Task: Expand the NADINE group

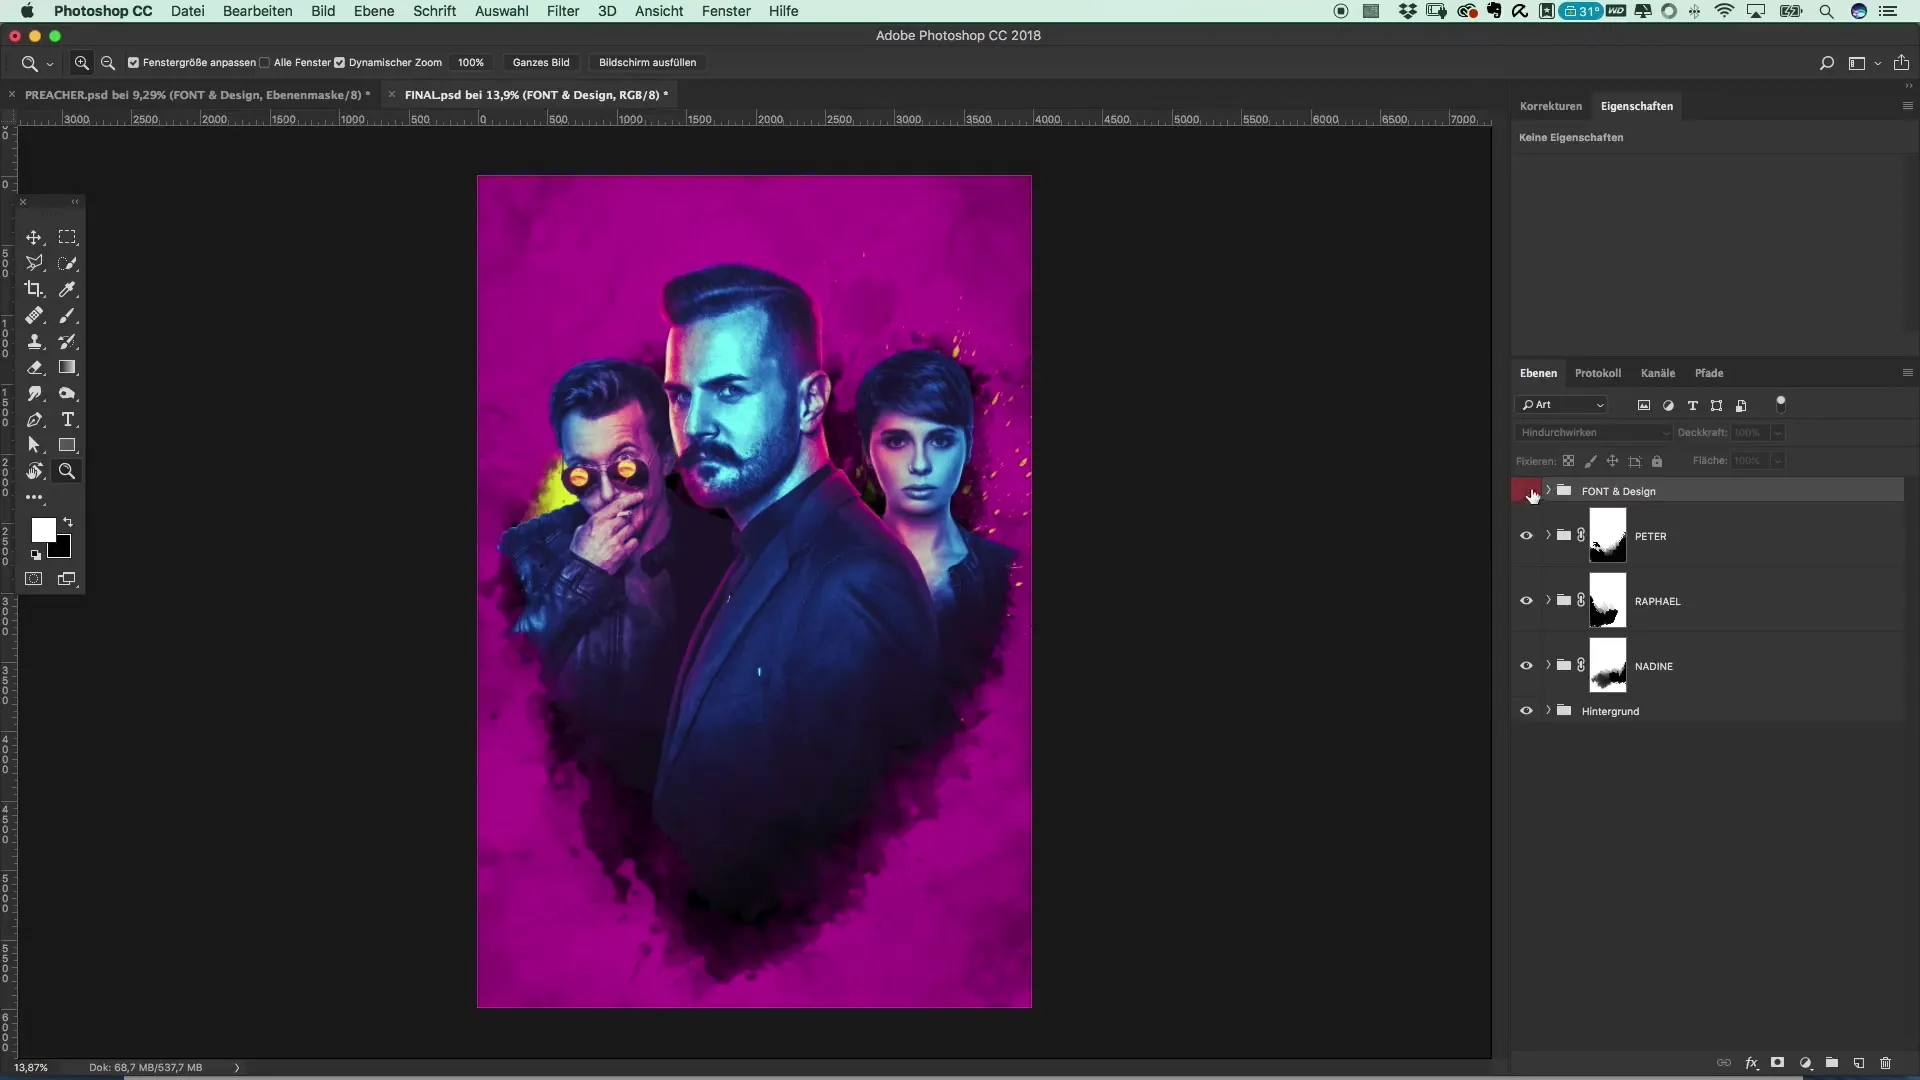Action: point(1548,665)
